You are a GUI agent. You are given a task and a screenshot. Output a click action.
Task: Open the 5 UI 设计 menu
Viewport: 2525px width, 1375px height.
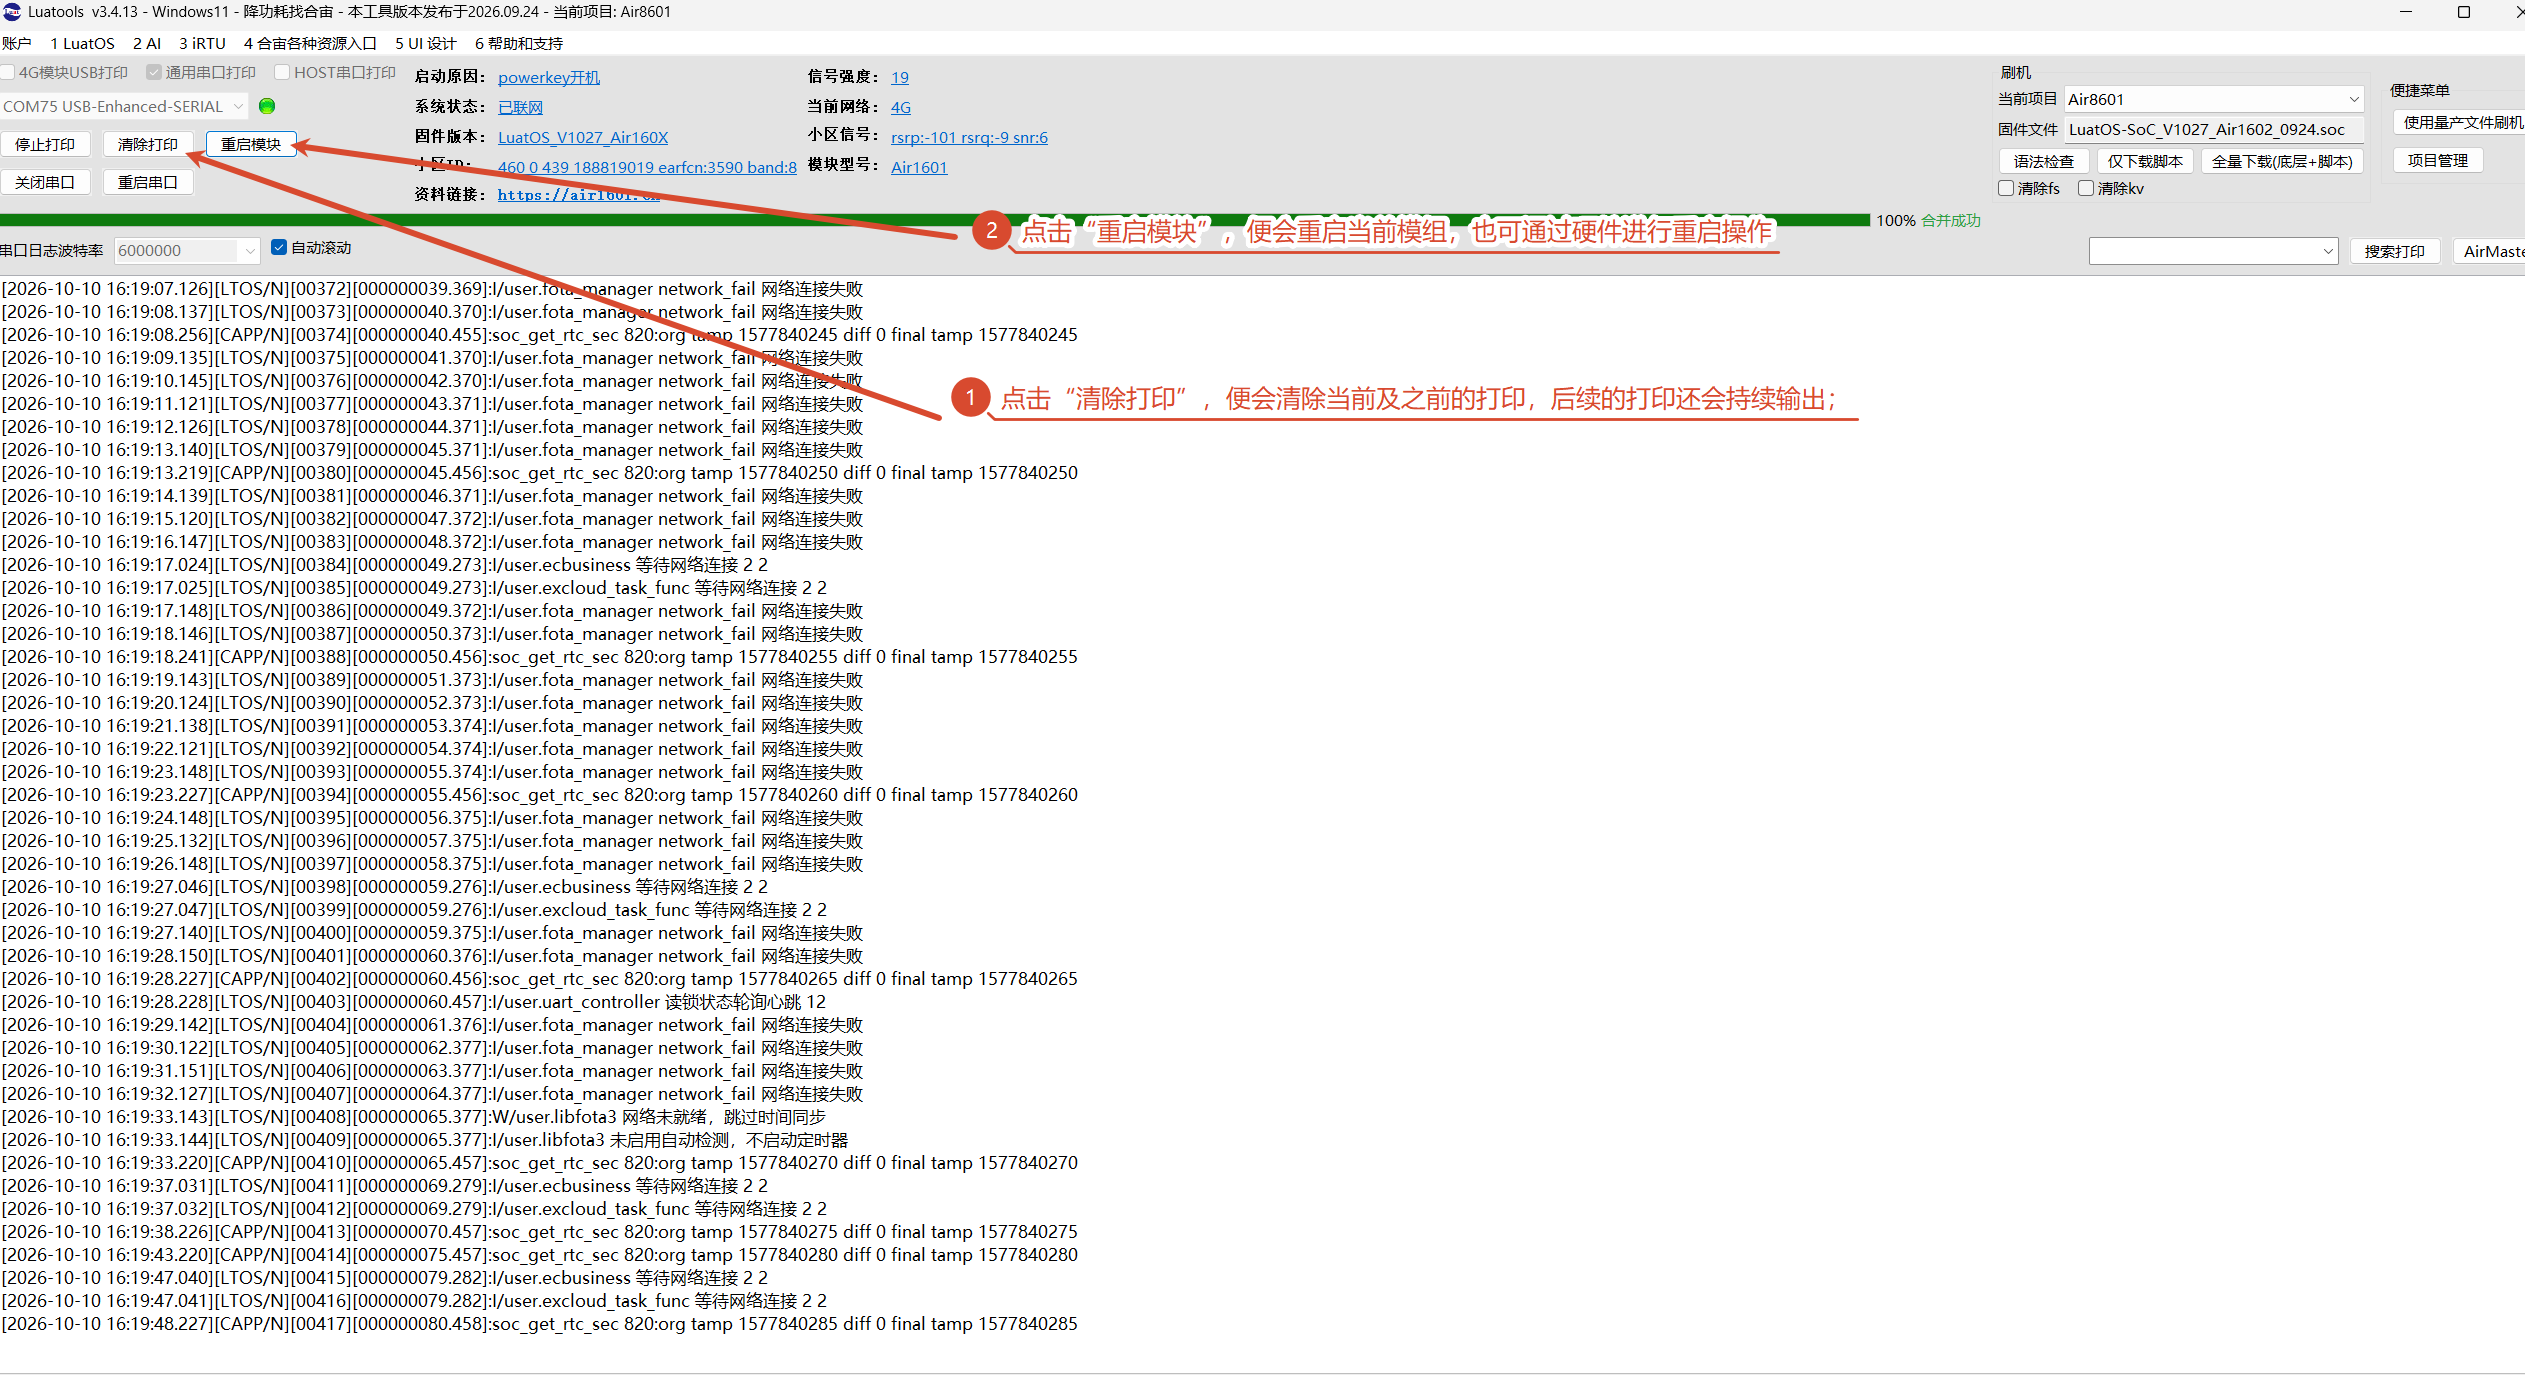click(426, 43)
